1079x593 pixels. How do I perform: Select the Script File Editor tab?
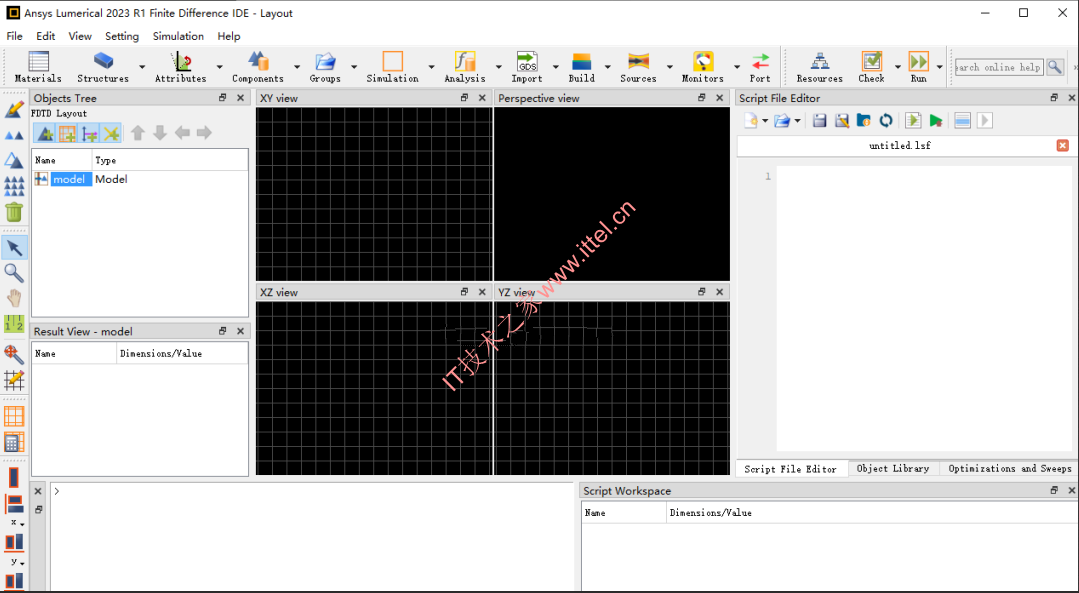tap(790, 469)
